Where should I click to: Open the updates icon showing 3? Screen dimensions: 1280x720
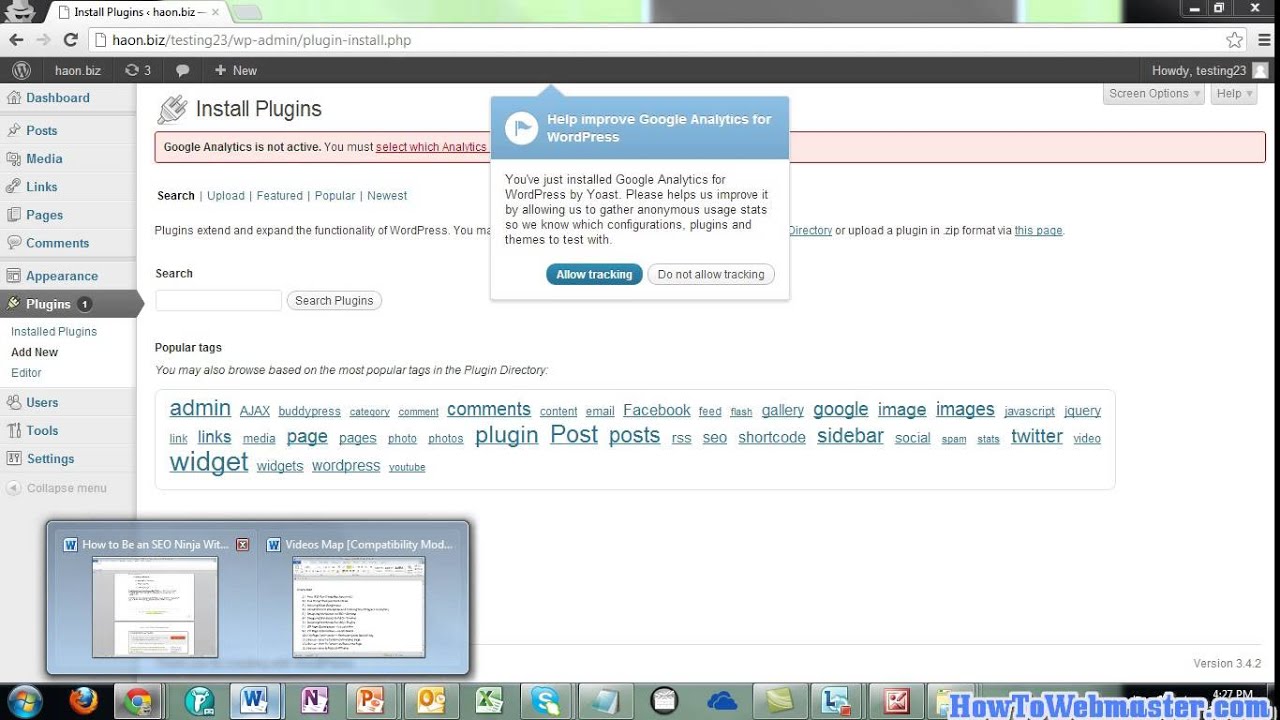coord(138,71)
